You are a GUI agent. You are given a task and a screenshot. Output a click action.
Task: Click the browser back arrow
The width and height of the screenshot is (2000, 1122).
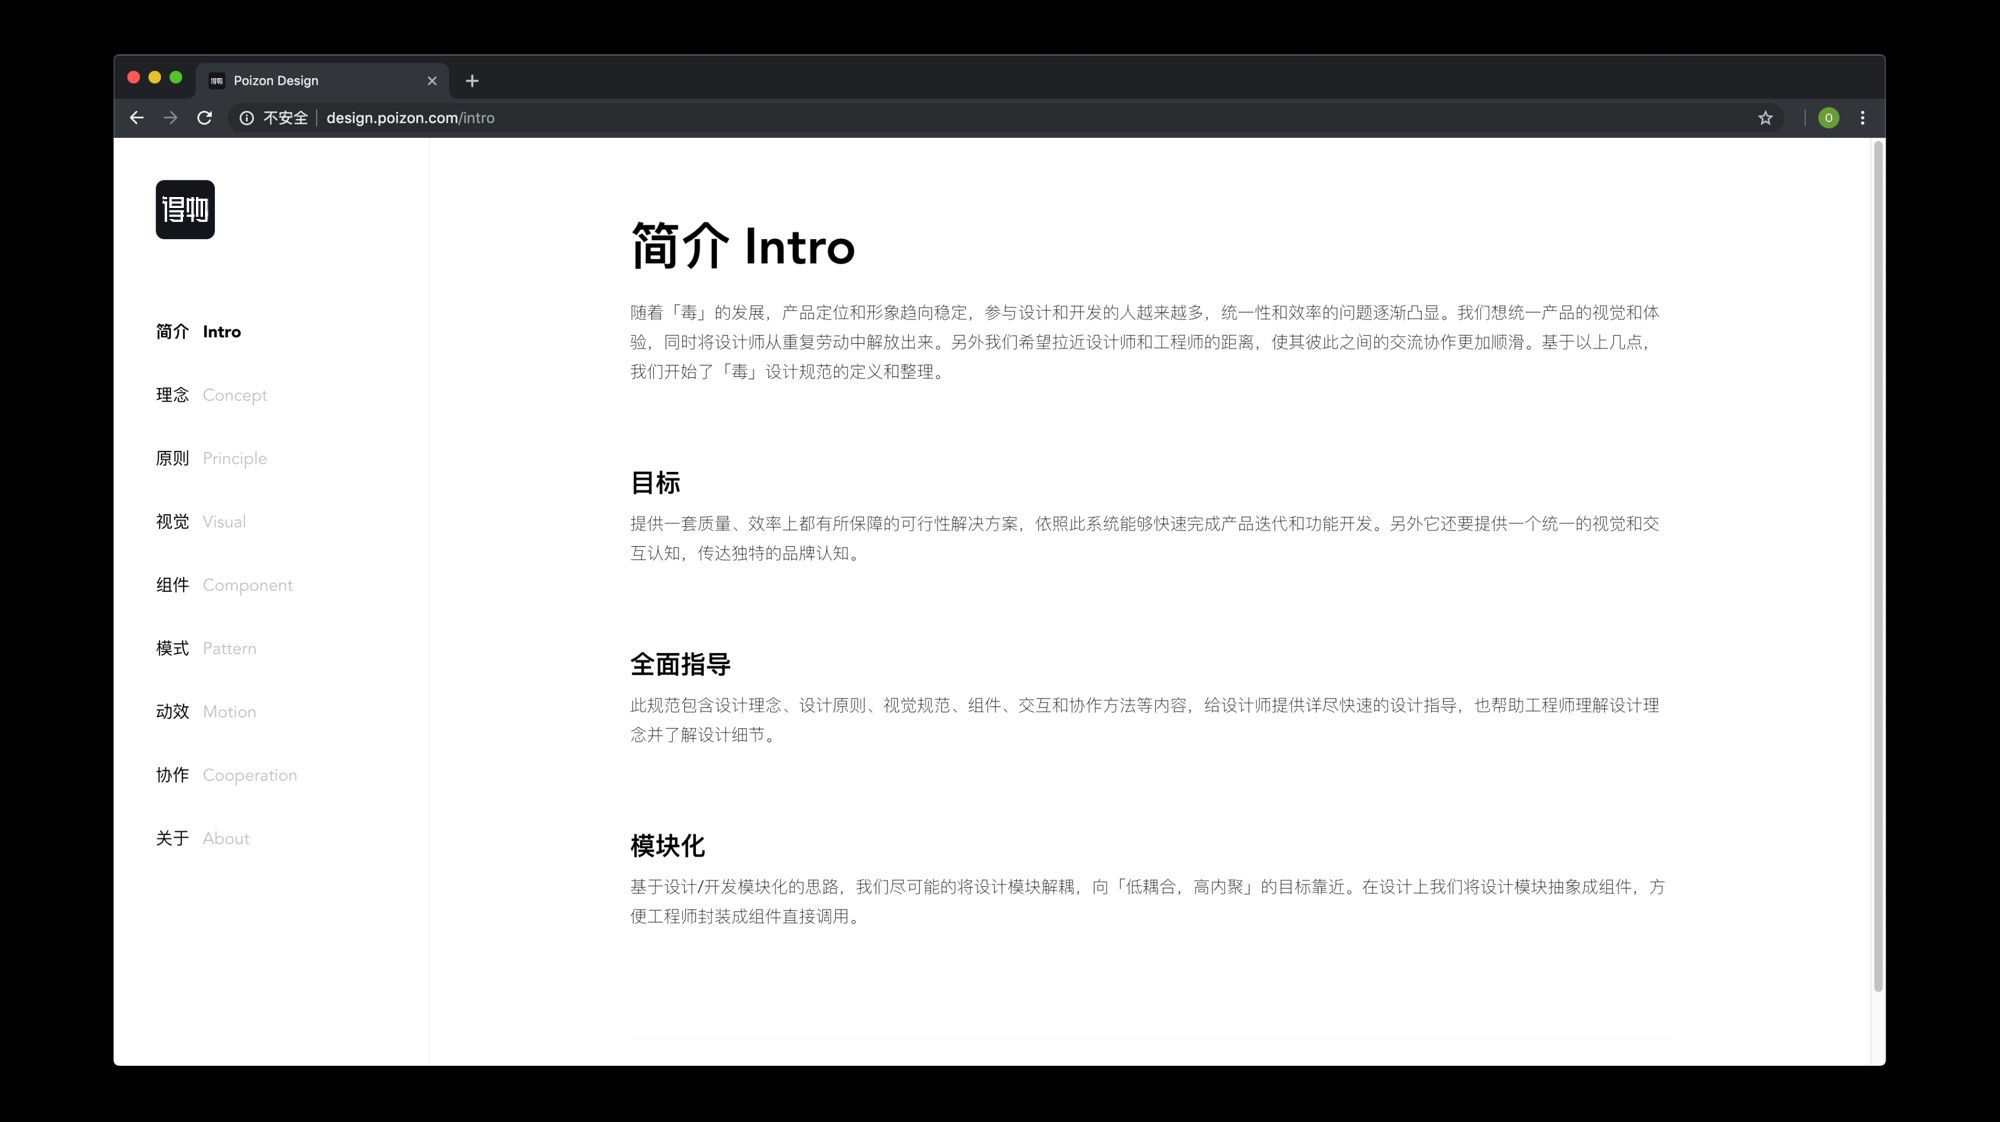coord(137,118)
